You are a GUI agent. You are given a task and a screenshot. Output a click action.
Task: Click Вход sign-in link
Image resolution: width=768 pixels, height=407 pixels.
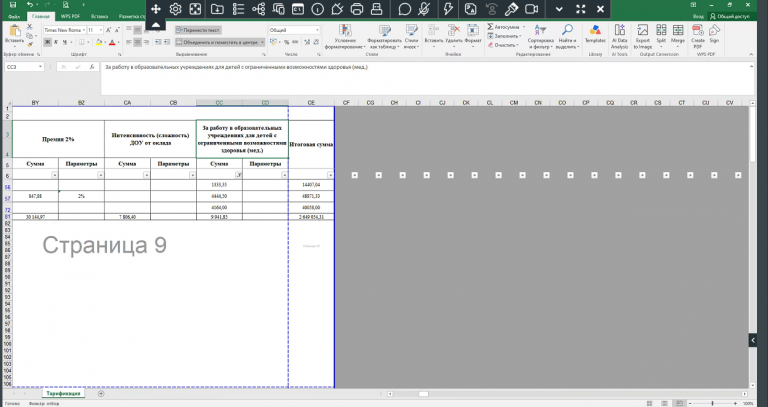pyautogui.click(x=698, y=17)
